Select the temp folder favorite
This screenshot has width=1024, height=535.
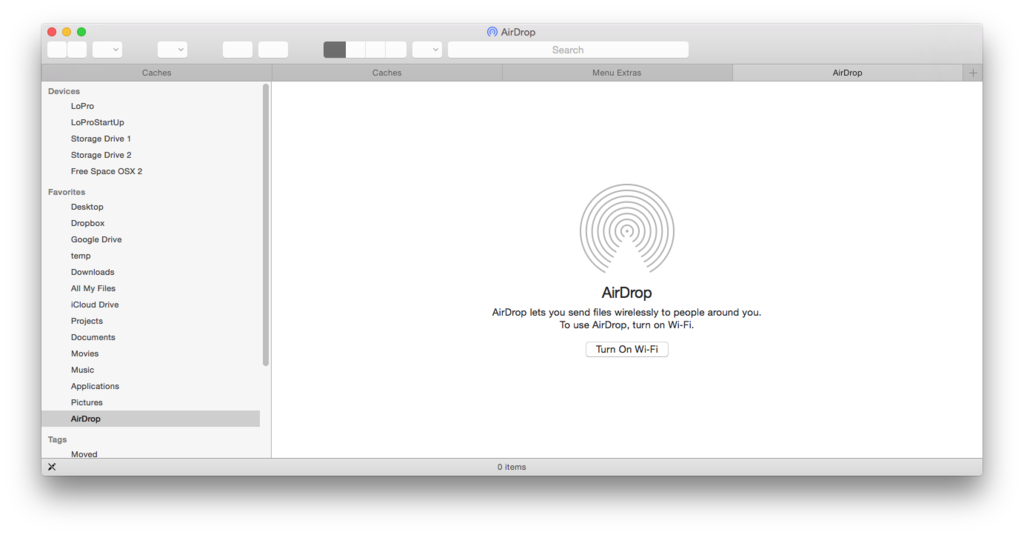tap(80, 255)
